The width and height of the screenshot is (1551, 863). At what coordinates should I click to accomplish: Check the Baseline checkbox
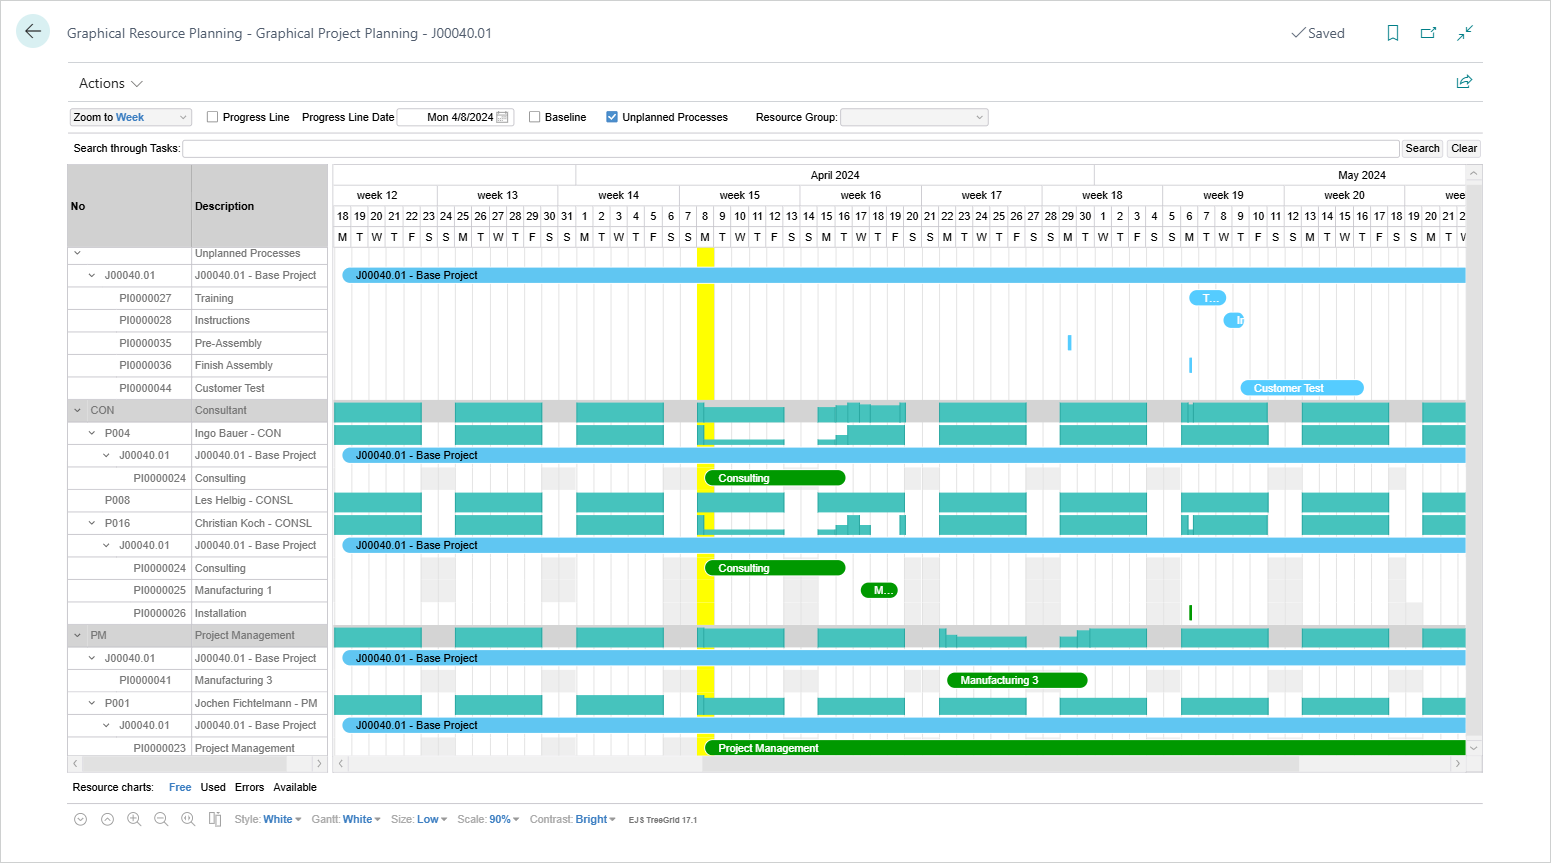(x=534, y=116)
